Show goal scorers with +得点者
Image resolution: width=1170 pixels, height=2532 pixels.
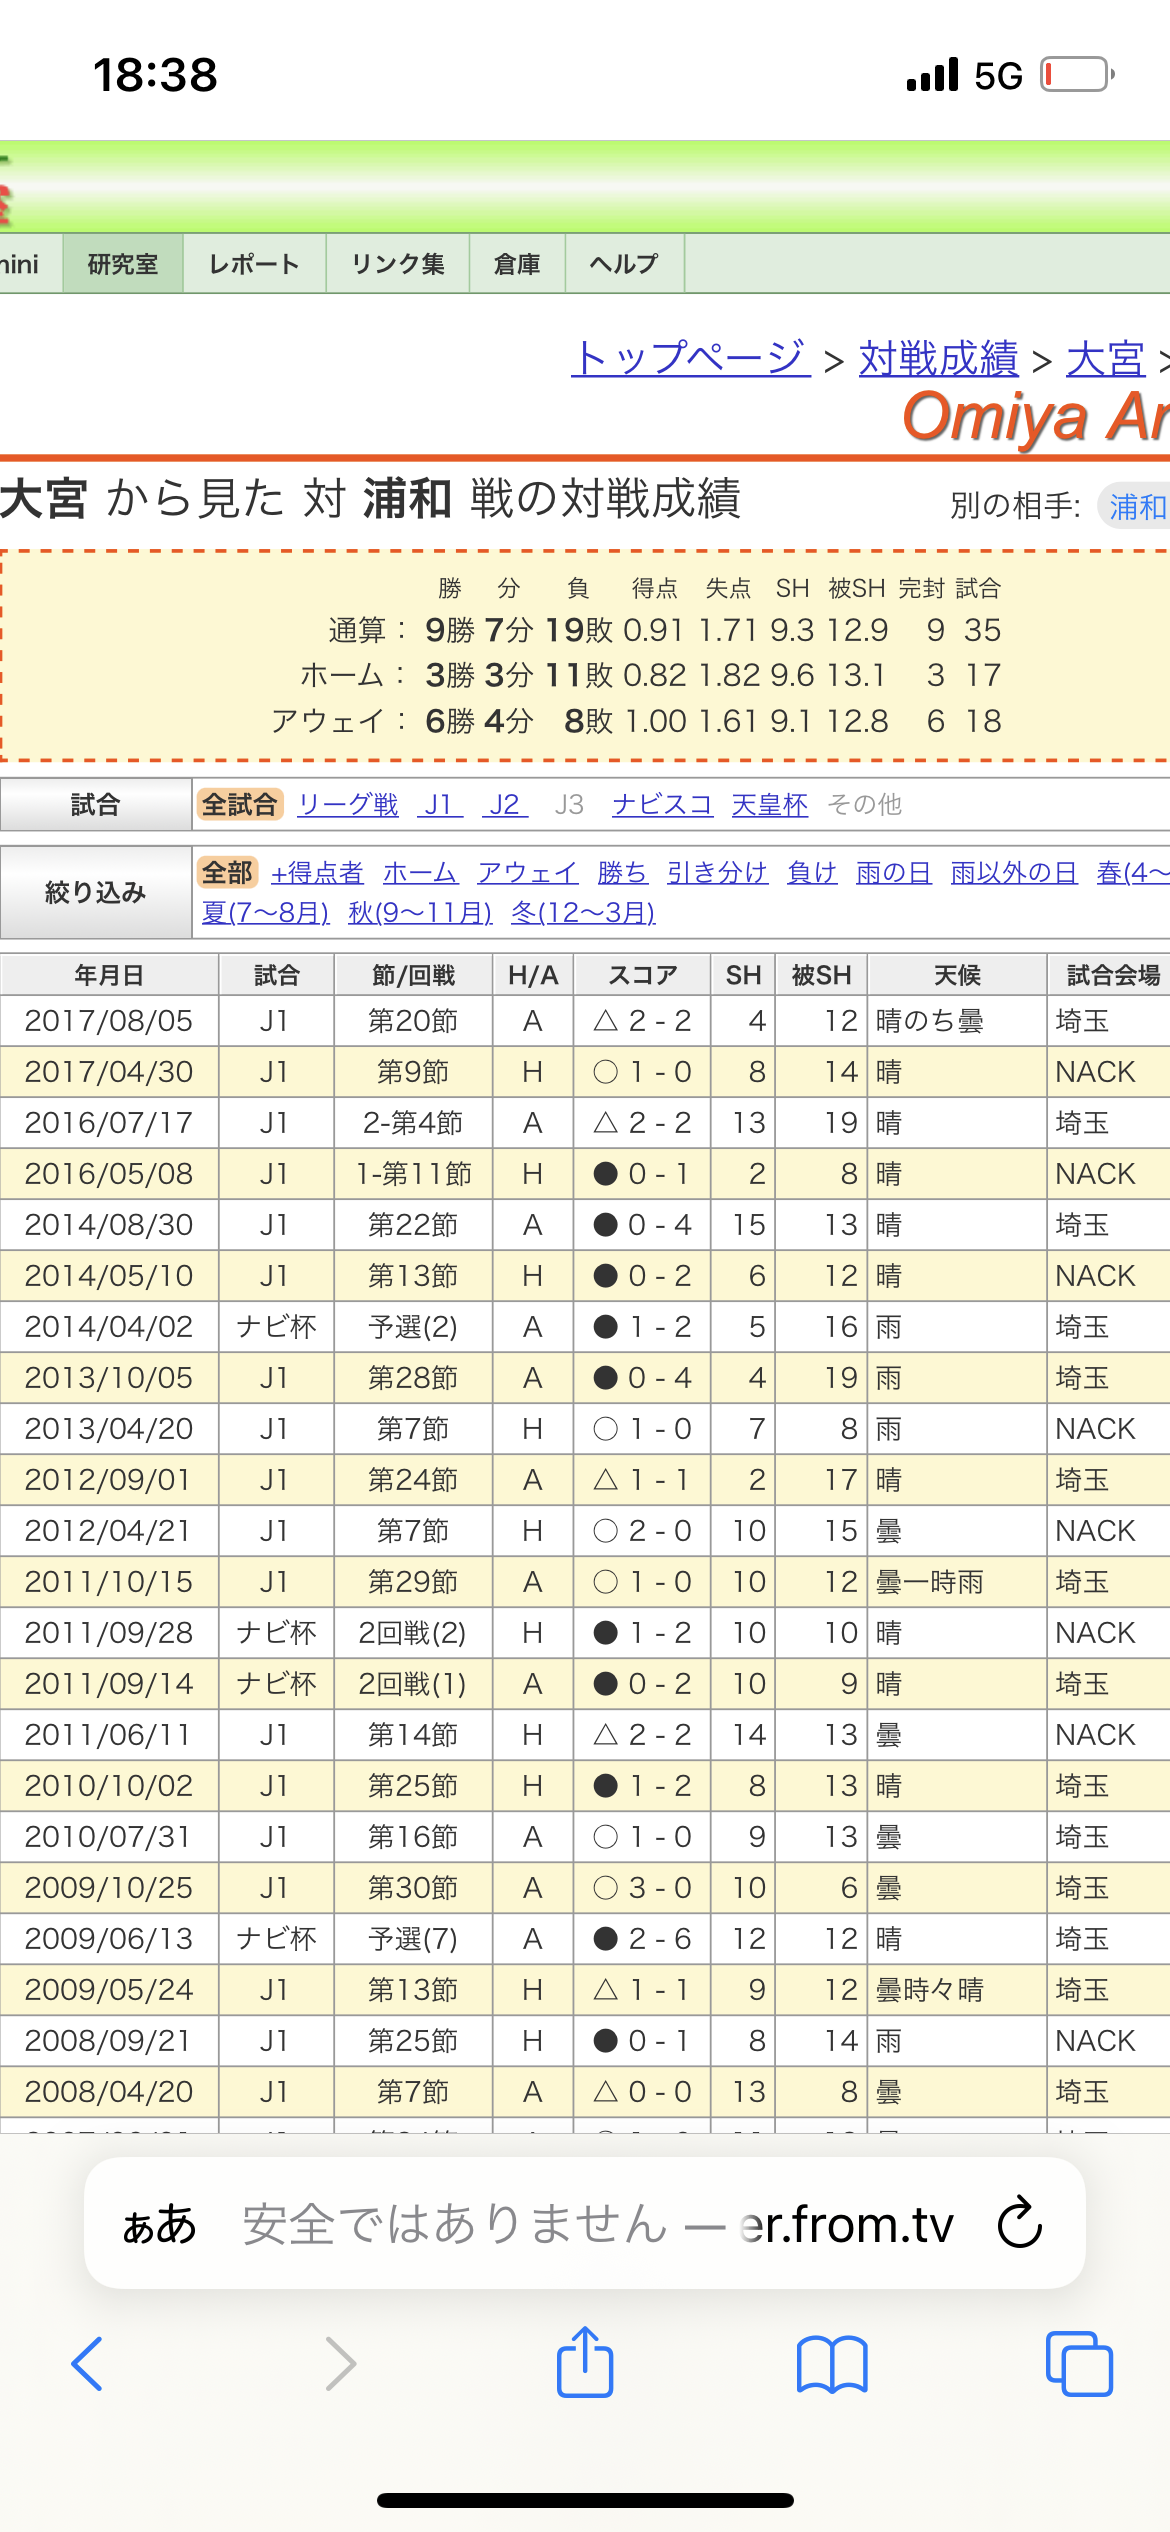(x=317, y=872)
